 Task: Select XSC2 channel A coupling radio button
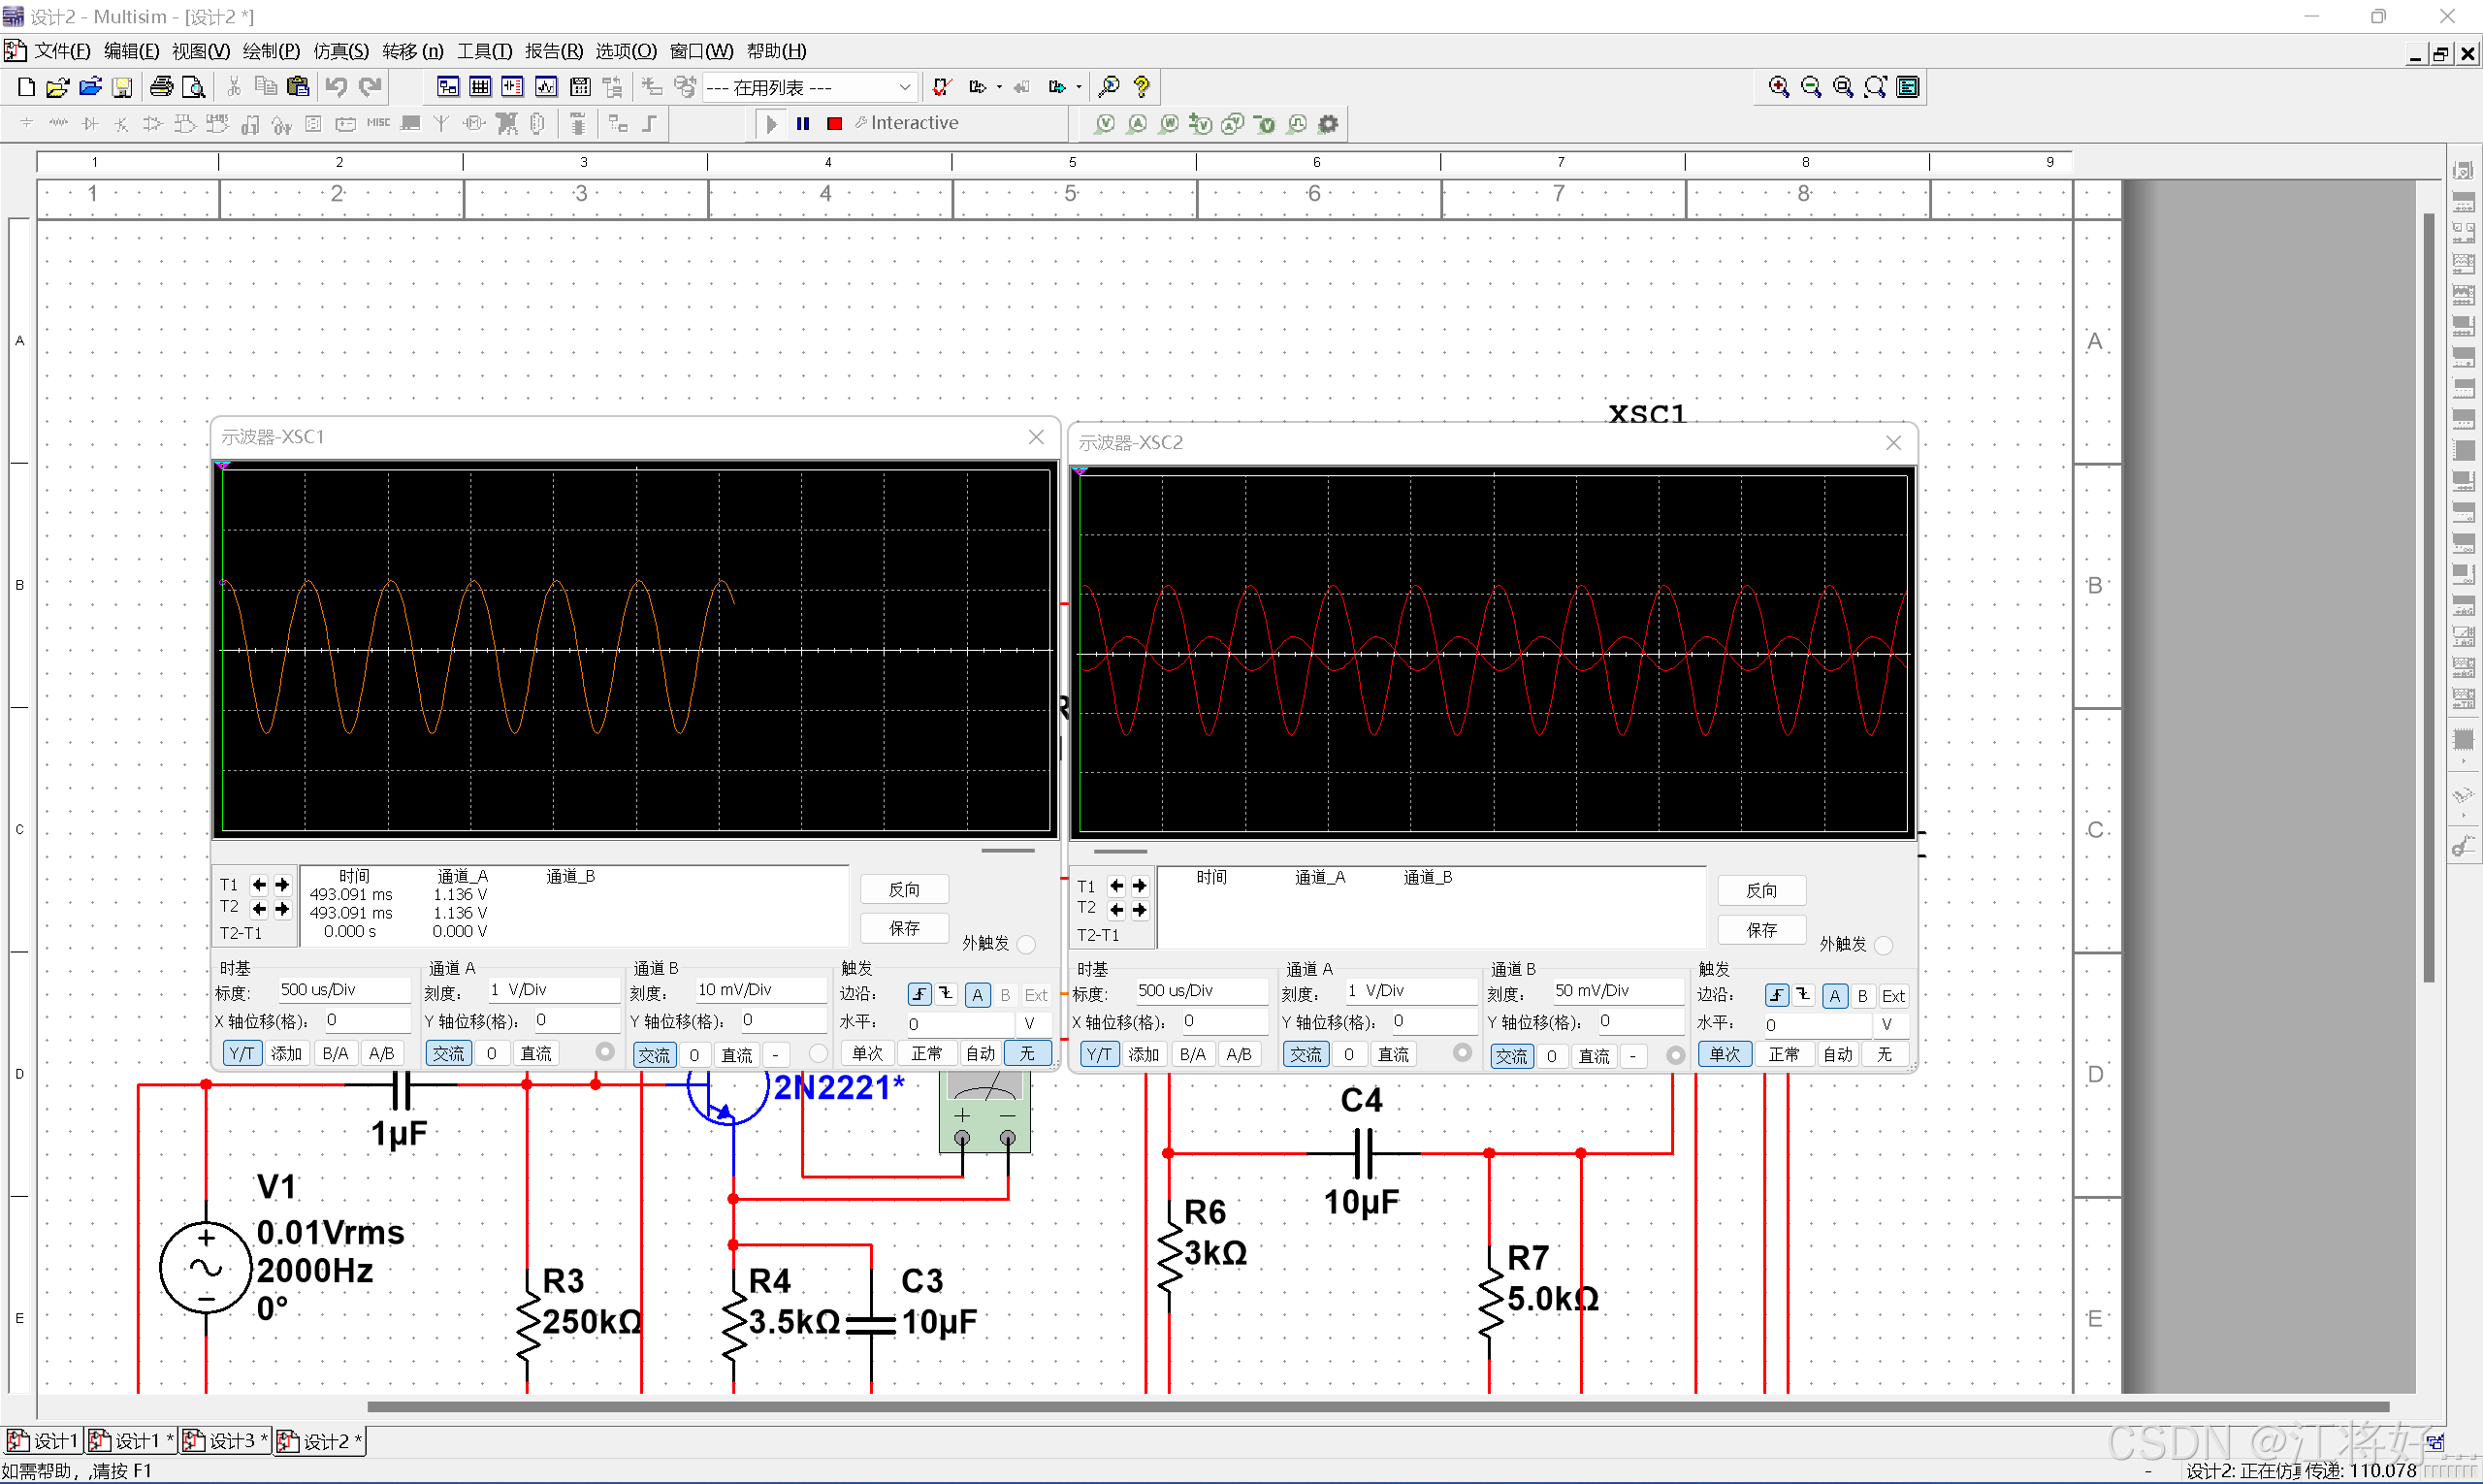point(1462,1053)
